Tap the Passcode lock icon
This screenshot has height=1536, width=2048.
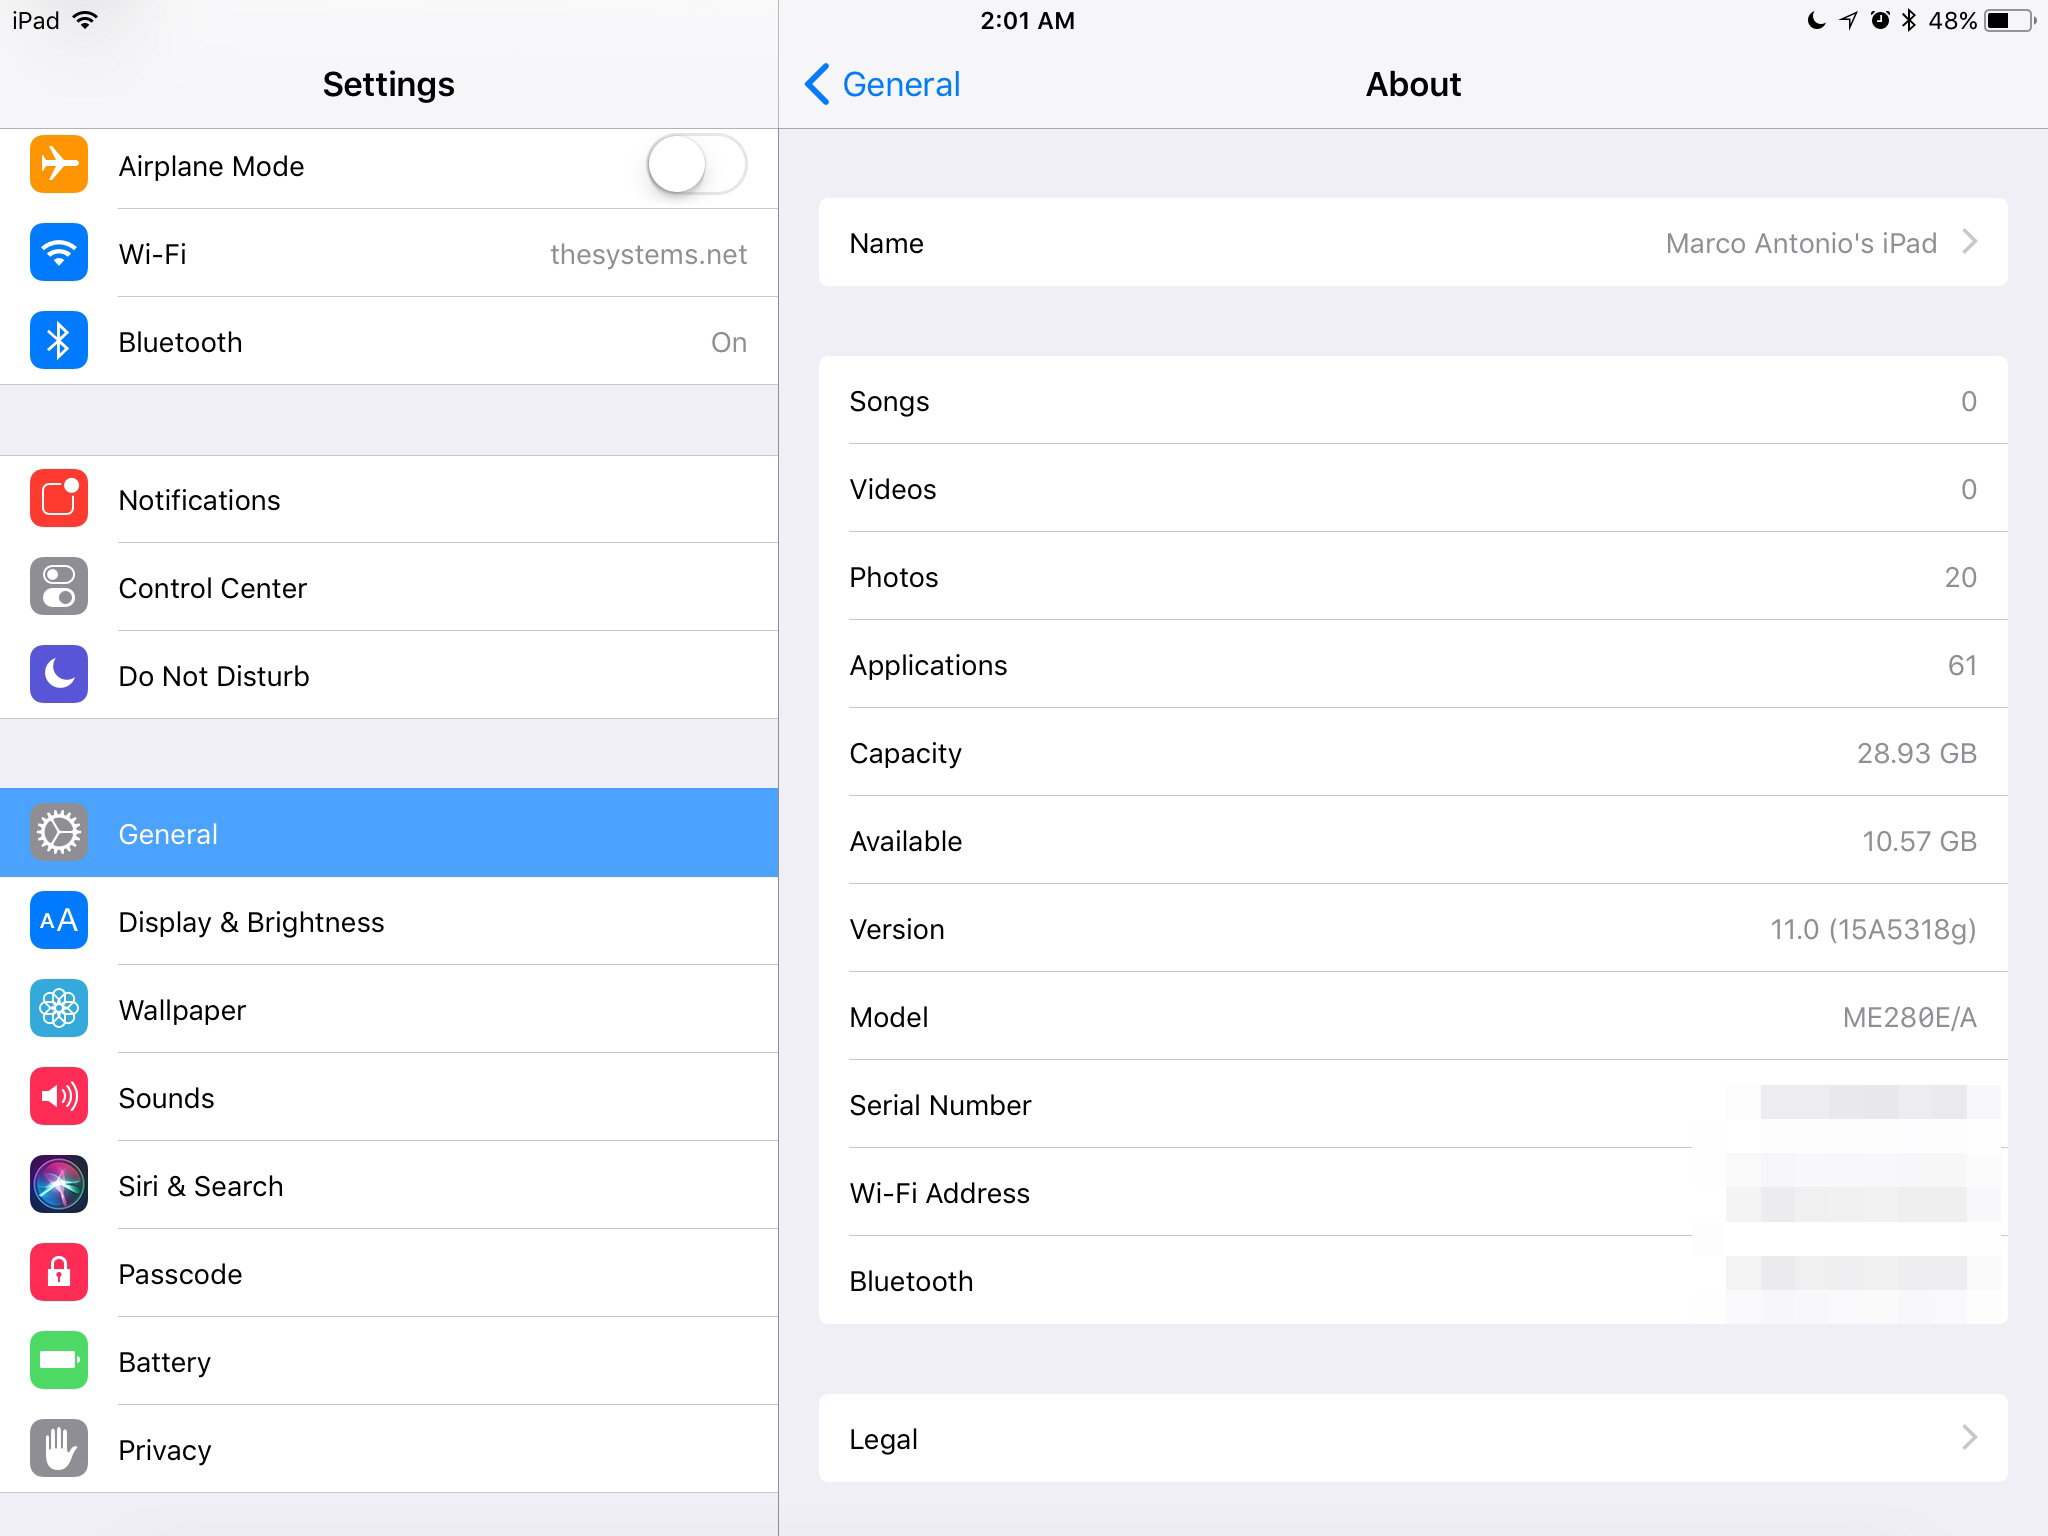click(x=59, y=1272)
